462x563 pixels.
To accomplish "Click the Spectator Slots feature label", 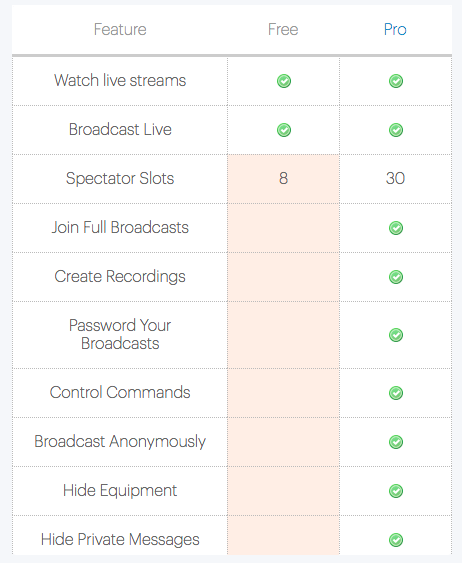I will (120, 178).
